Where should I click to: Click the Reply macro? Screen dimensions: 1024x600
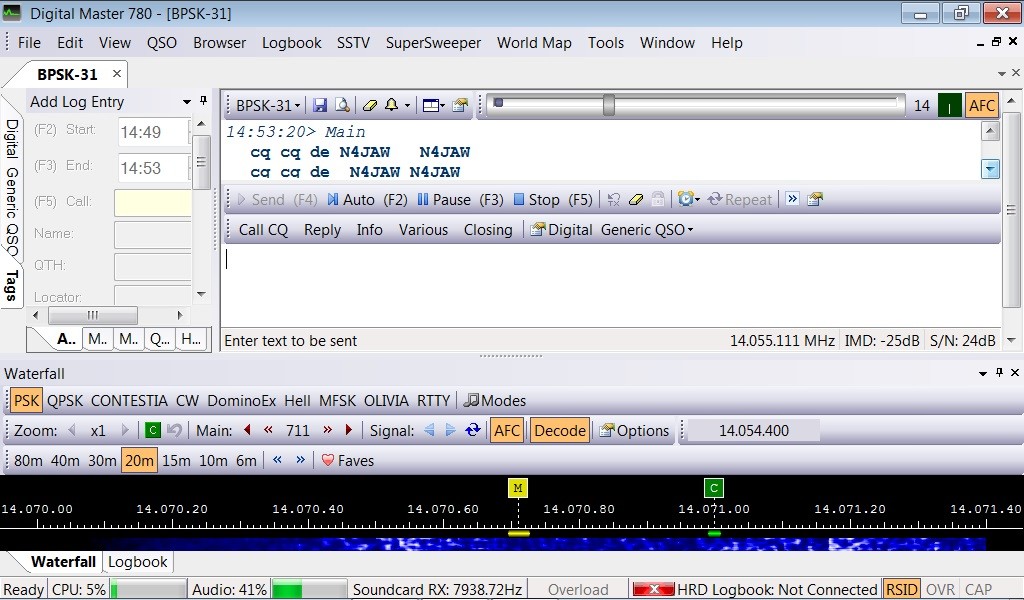tap(323, 230)
